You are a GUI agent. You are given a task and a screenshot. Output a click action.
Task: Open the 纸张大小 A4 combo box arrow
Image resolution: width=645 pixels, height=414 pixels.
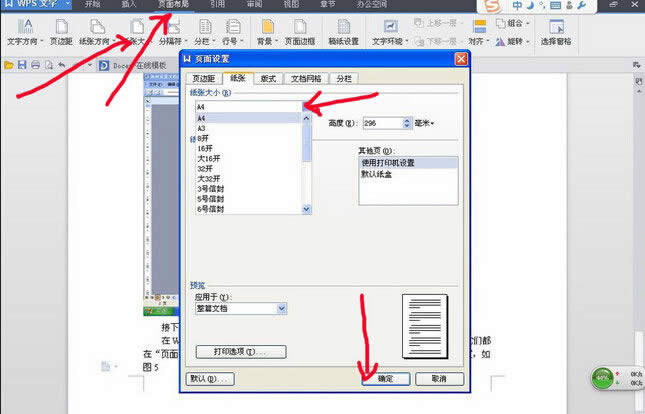(x=306, y=107)
